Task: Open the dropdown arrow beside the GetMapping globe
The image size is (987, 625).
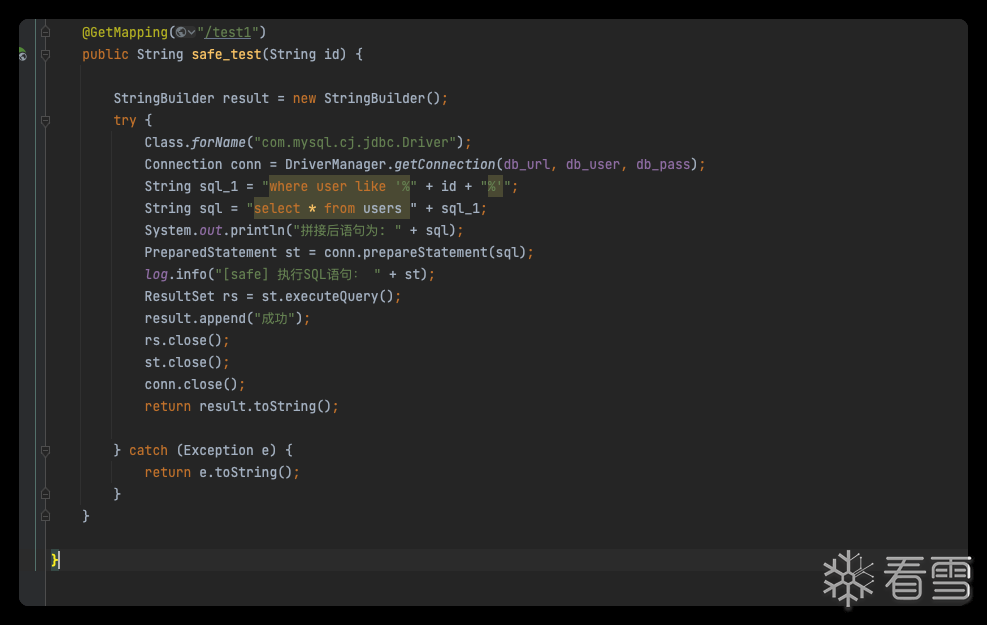Action: click(191, 33)
